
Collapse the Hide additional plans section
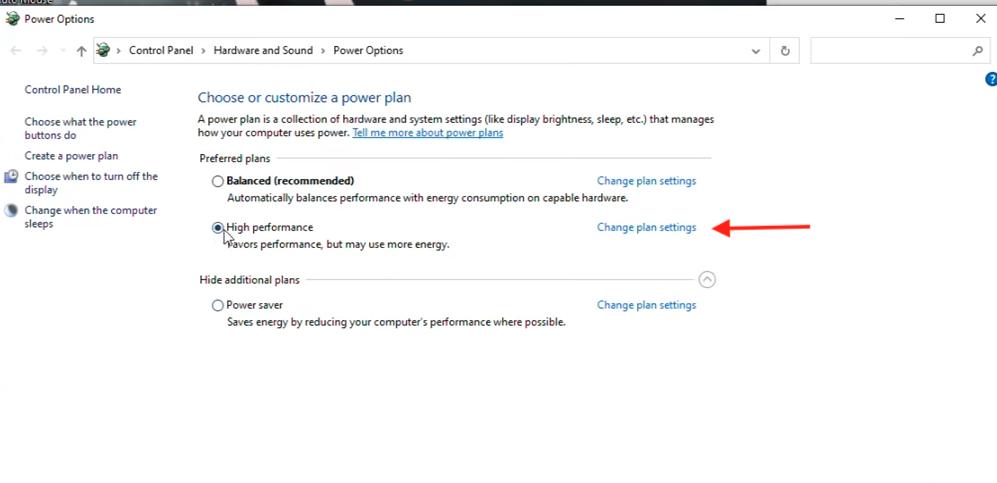tap(707, 280)
